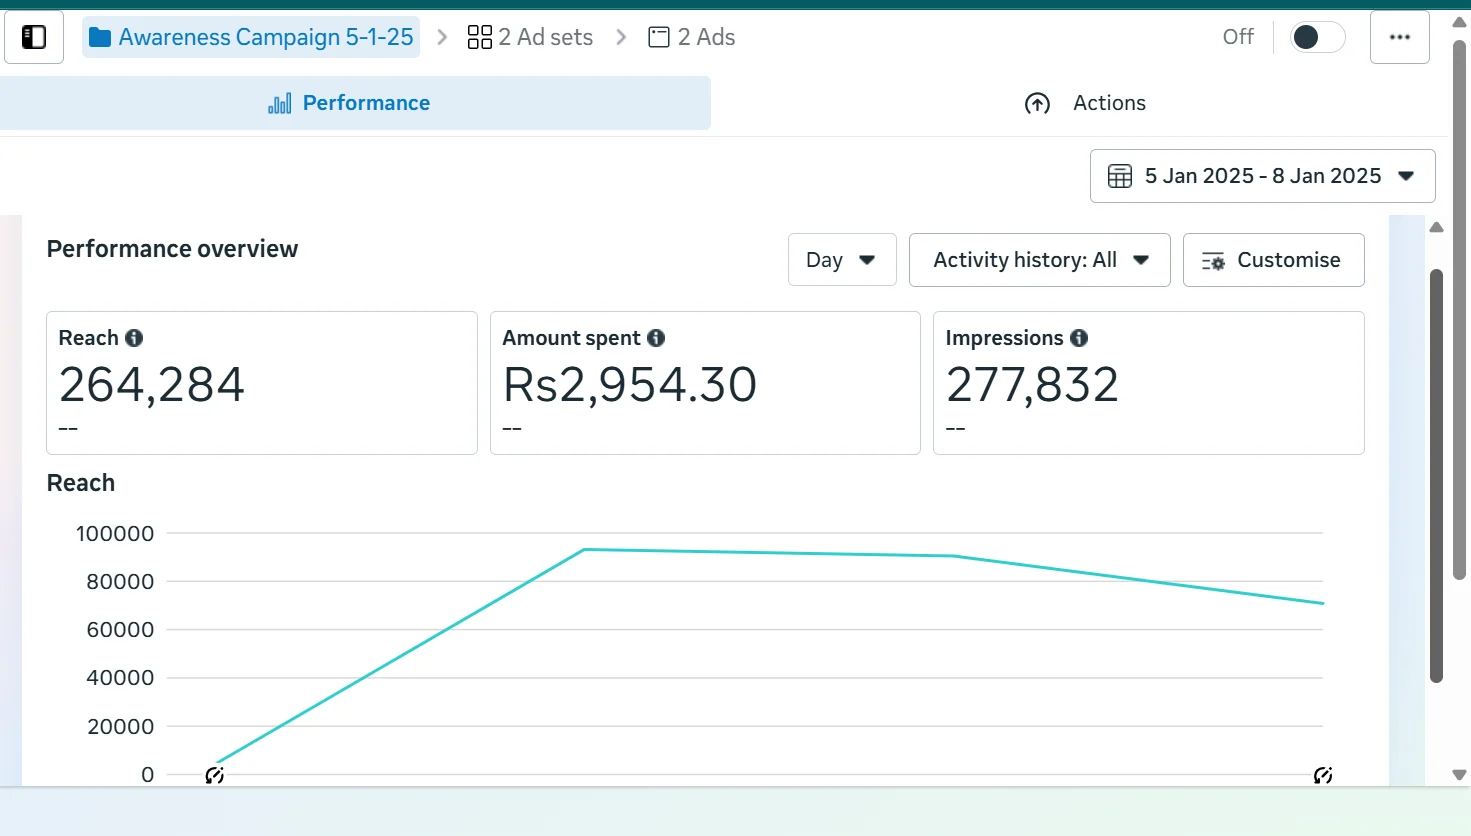1471x836 pixels.
Task: Open Awareness Campaign 5-1-25 breadcrumb
Action: [252, 38]
